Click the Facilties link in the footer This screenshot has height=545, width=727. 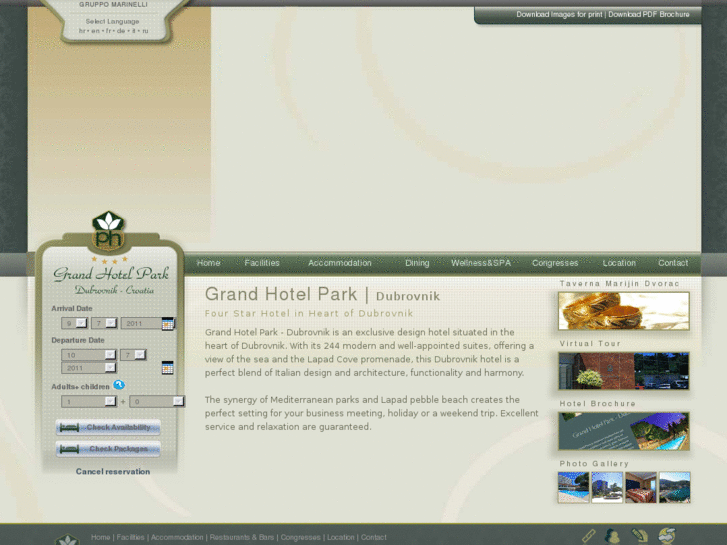pyautogui.click(x=130, y=537)
